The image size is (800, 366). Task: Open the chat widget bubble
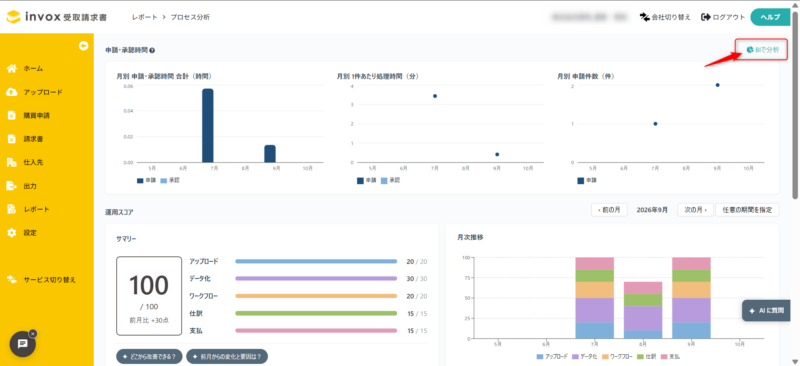point(22,344)
